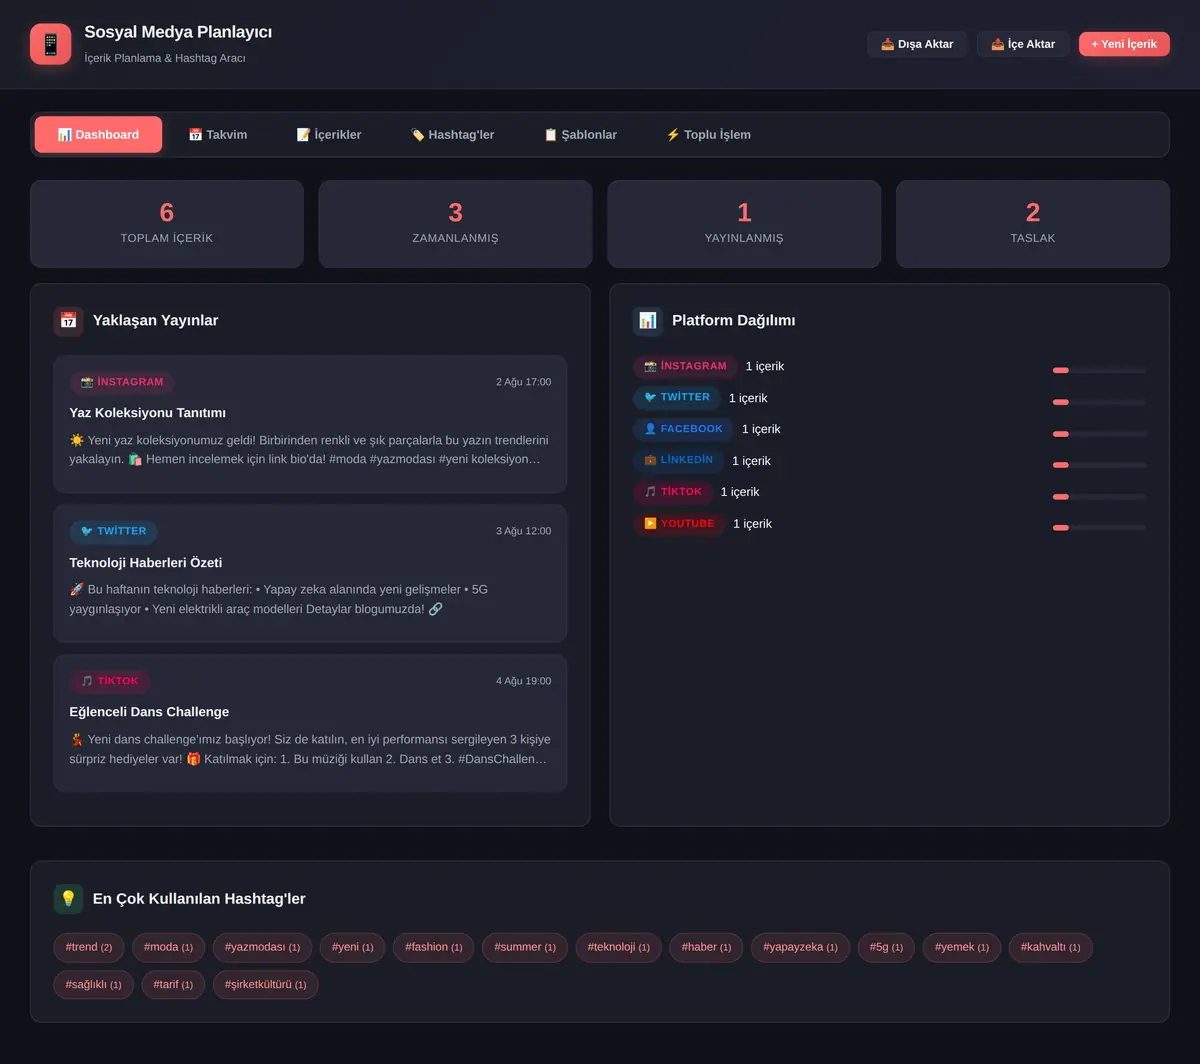Click the calendar icon beside Yaklaşan Yayınlar
Viewport: 1200px width, 1064px height.
(x=68, y=321)
